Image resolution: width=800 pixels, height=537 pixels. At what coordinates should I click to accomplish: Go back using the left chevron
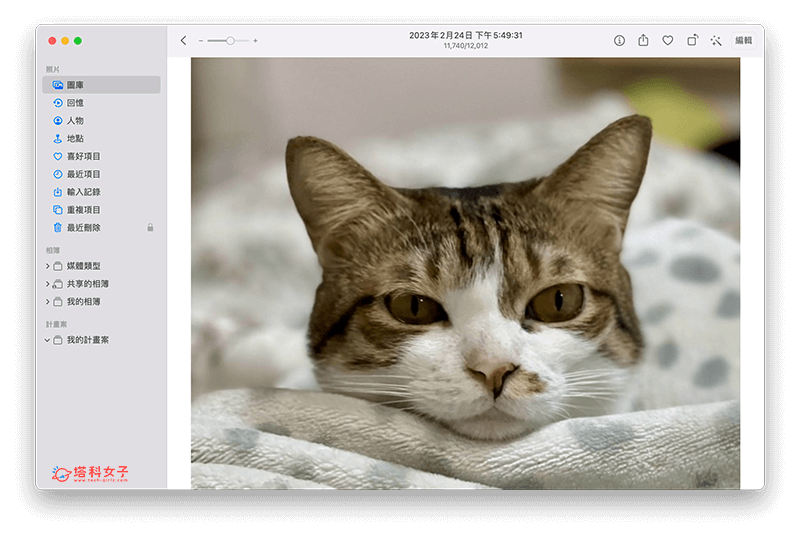184,40
